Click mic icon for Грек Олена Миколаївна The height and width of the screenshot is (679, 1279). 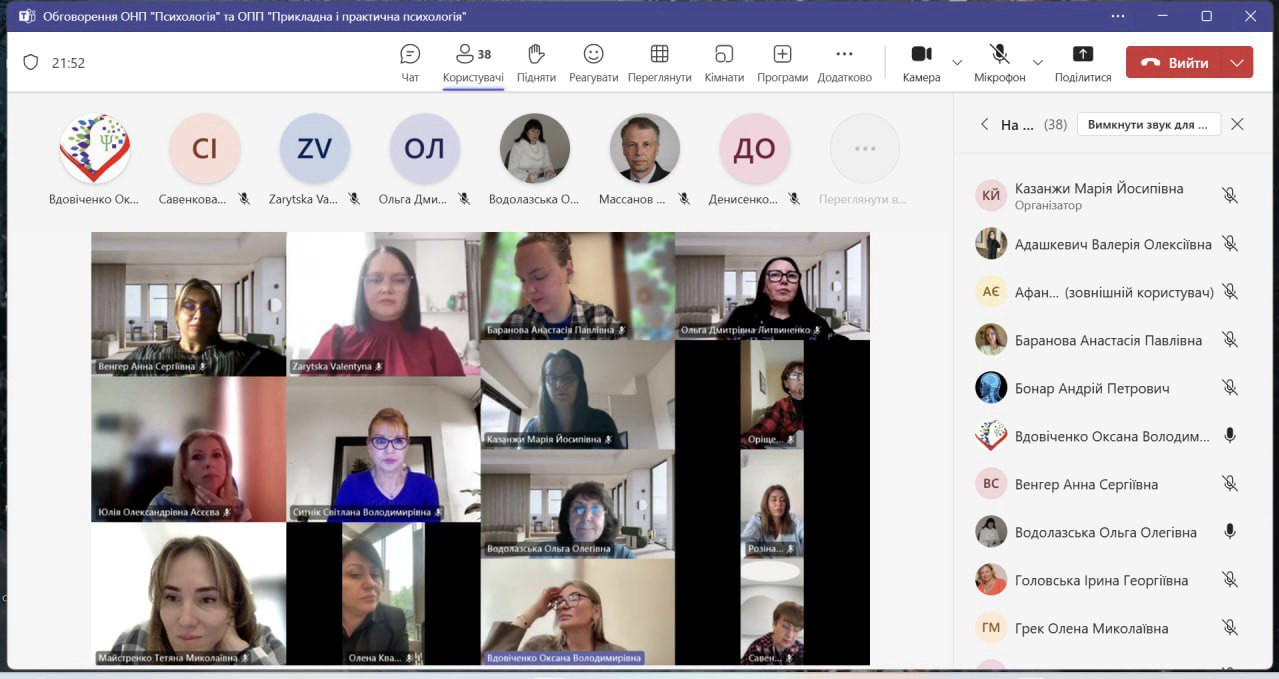pos(1230,628)
